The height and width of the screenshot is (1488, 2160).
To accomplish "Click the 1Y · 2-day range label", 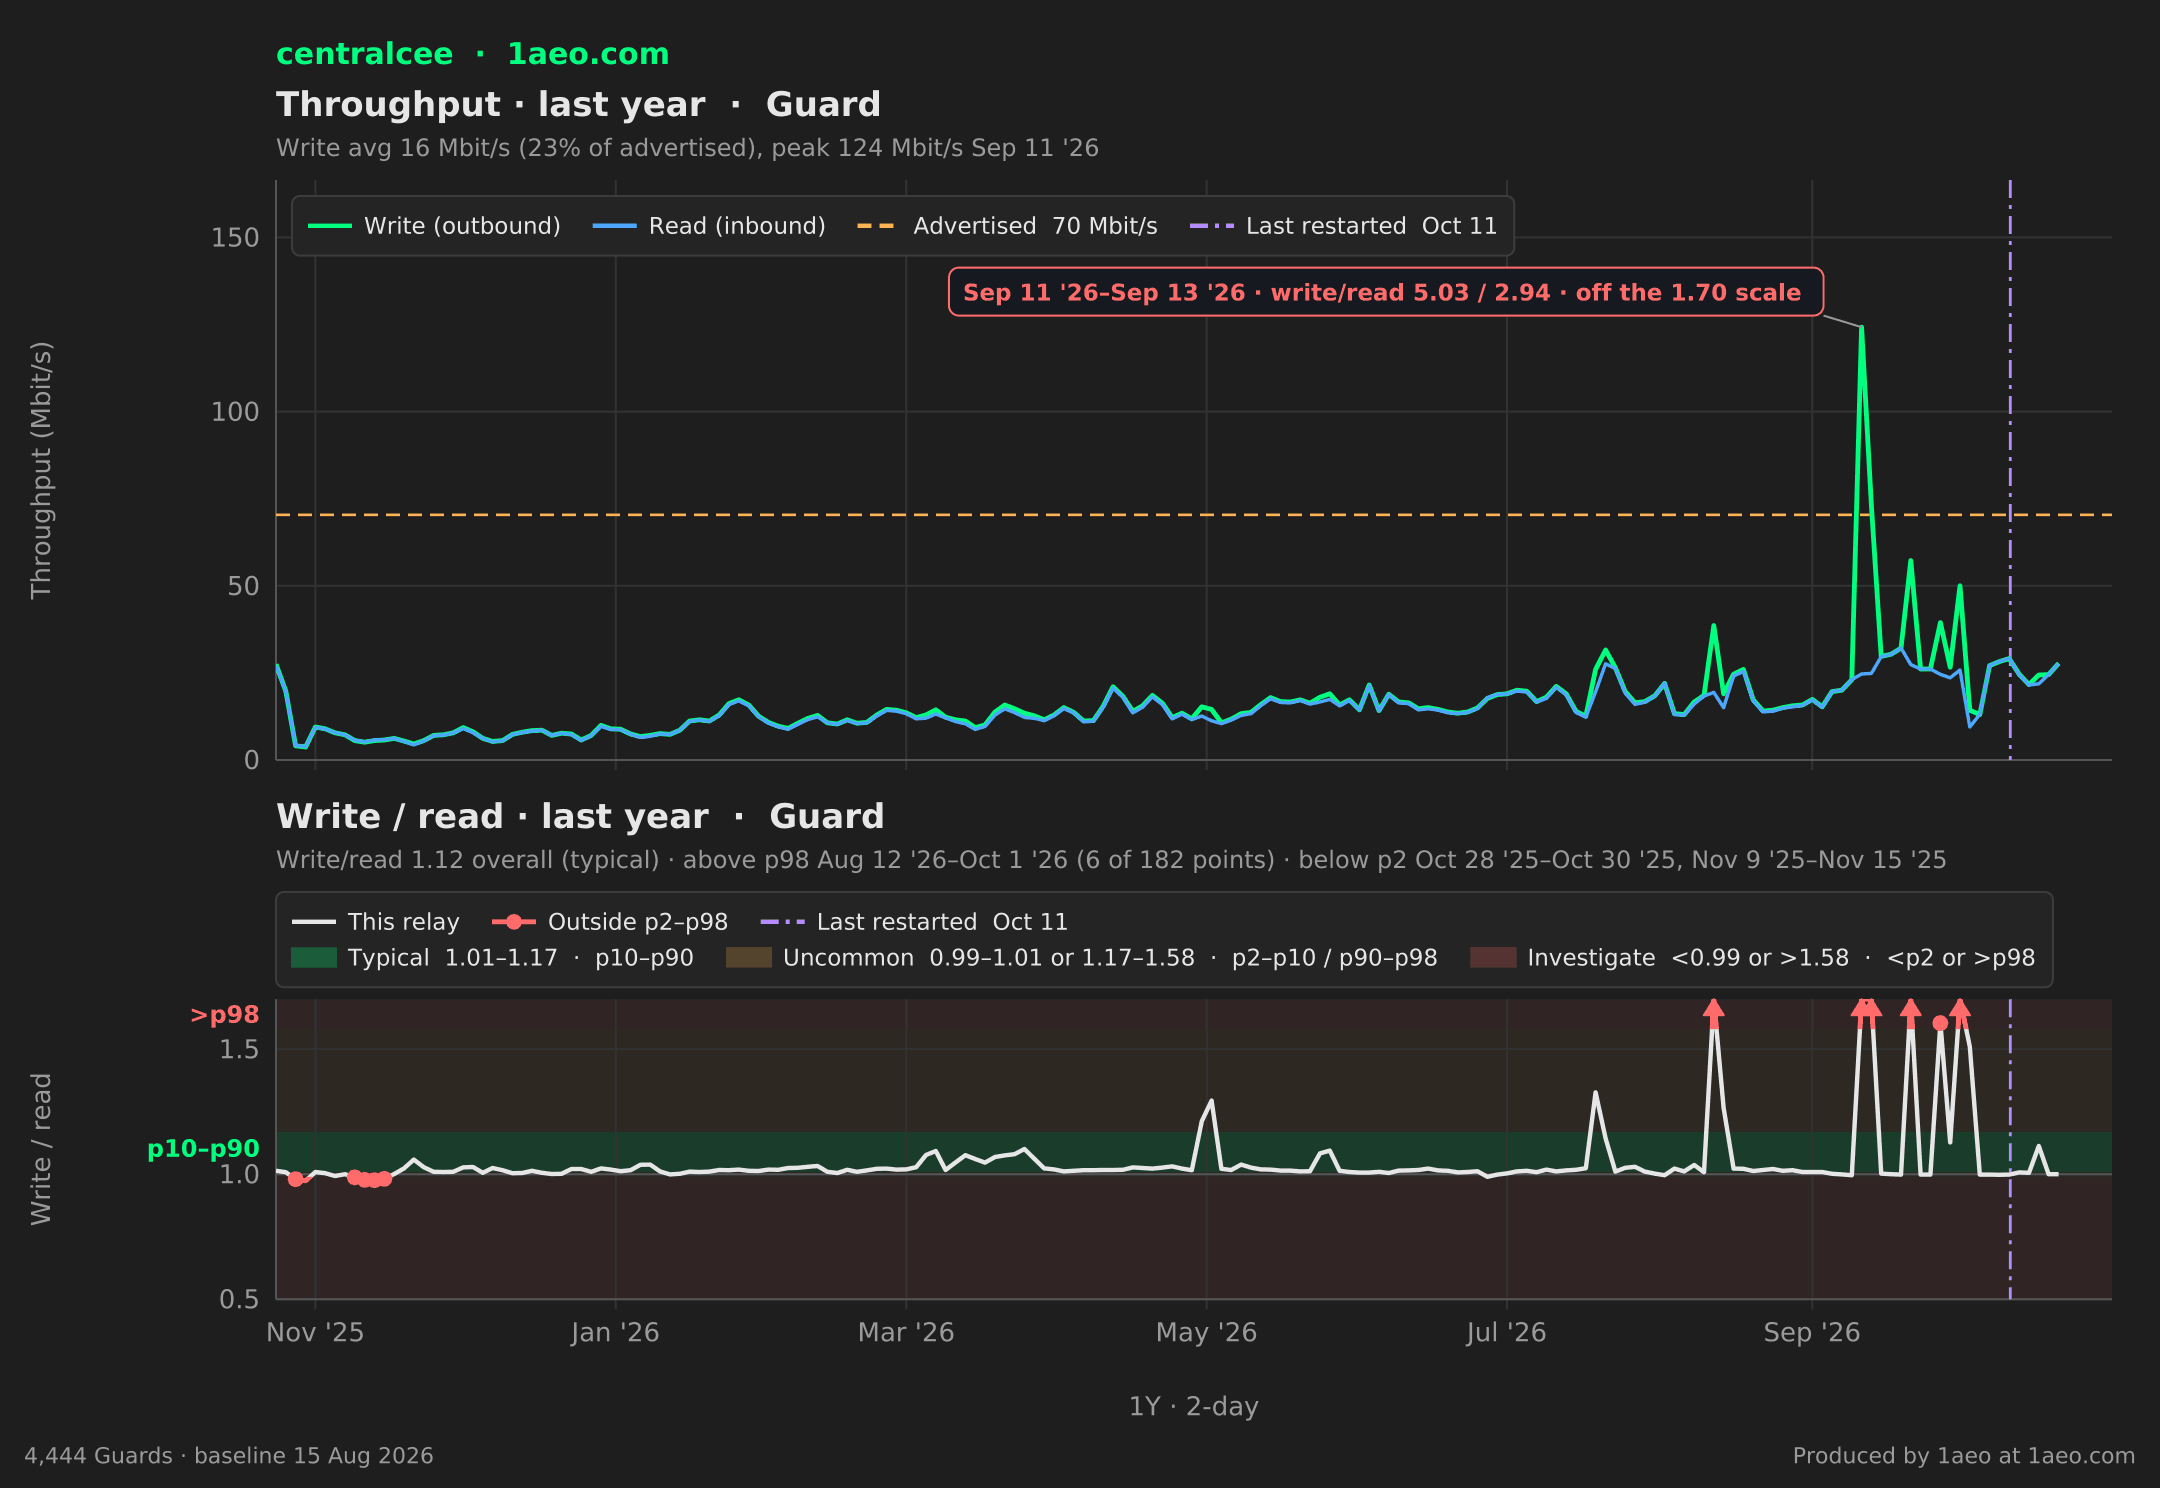I will [x=1194, y=1407].
